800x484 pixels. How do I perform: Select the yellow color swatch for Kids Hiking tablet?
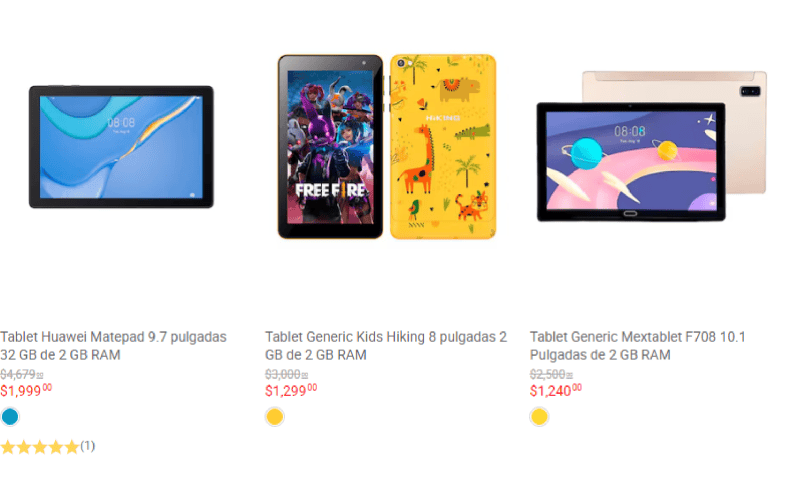274,417
